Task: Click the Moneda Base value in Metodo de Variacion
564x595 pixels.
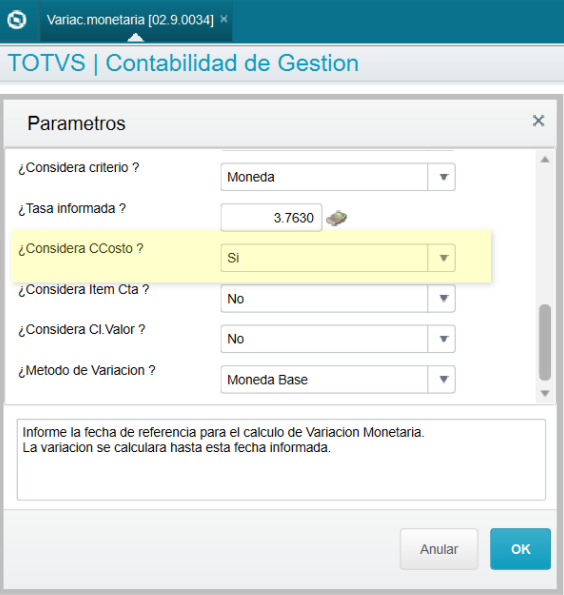Action: tap(267, 380)
